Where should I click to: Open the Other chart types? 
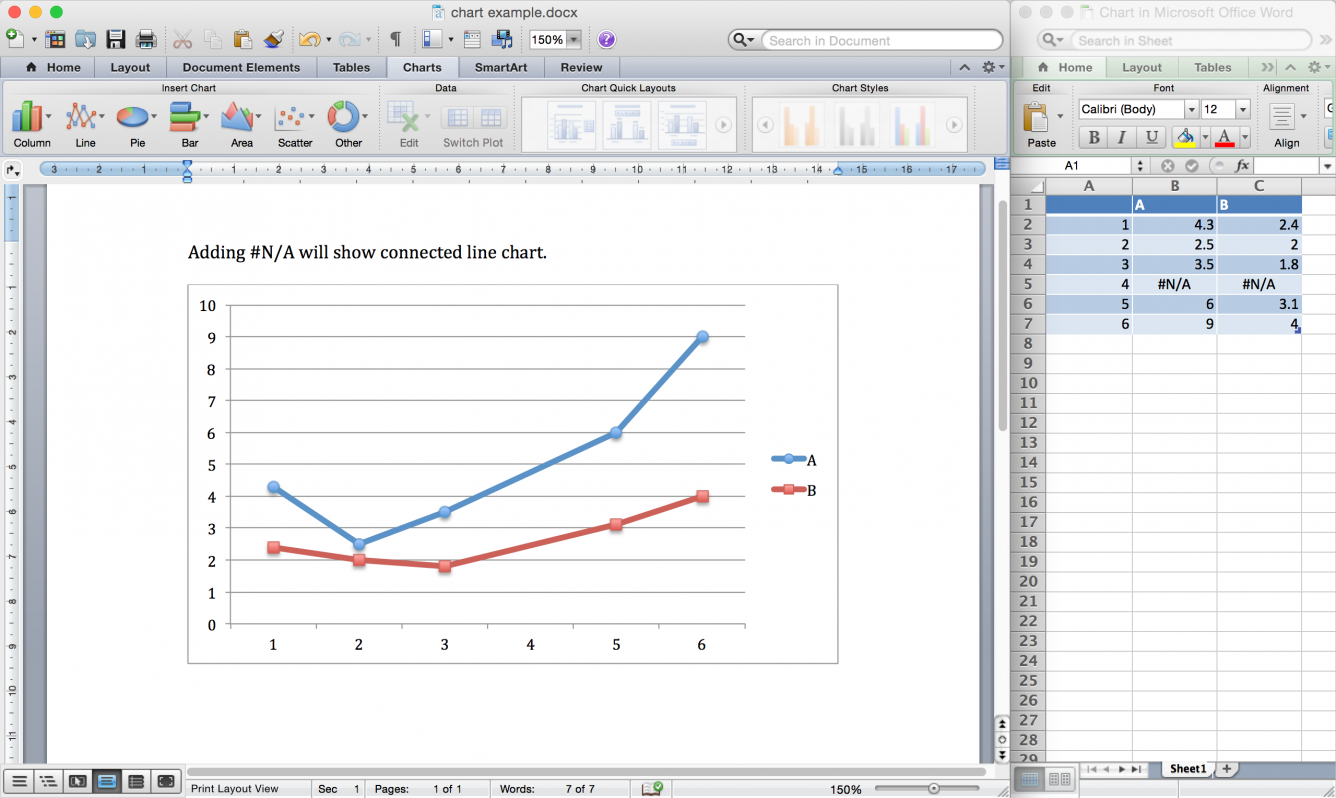(345, 120)
